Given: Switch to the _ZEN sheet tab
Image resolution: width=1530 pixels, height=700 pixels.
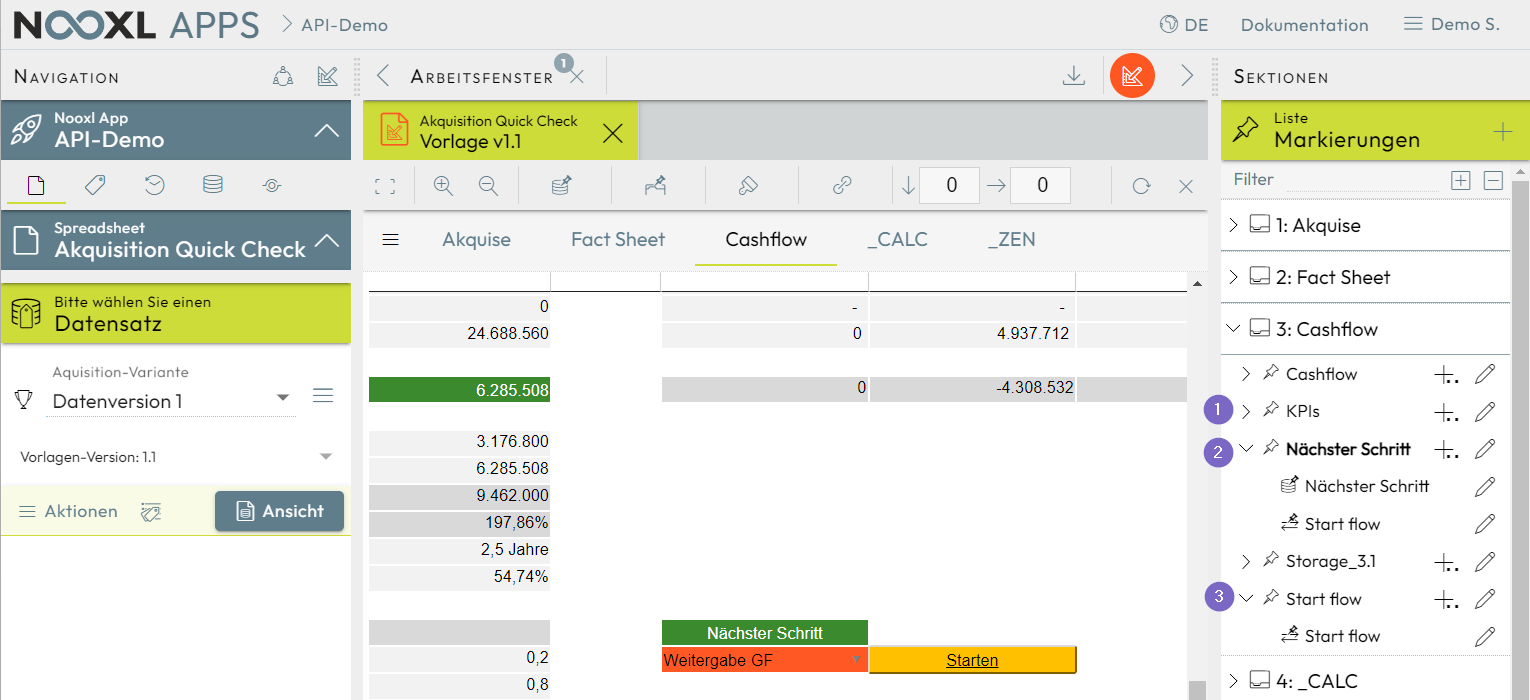Looking at the screenshot, I should [x=1012, y=240].
